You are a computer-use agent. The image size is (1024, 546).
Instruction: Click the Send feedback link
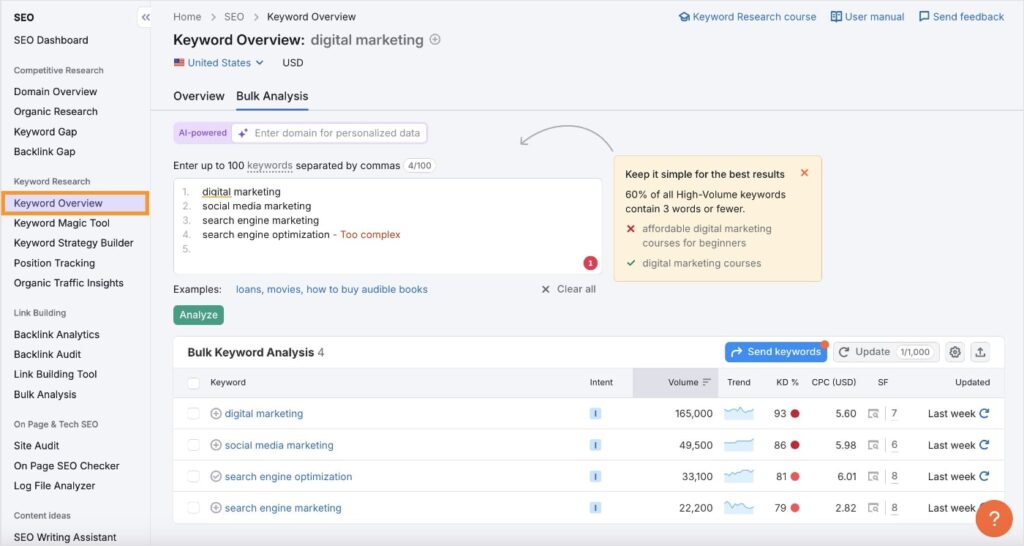coord(961,17)
